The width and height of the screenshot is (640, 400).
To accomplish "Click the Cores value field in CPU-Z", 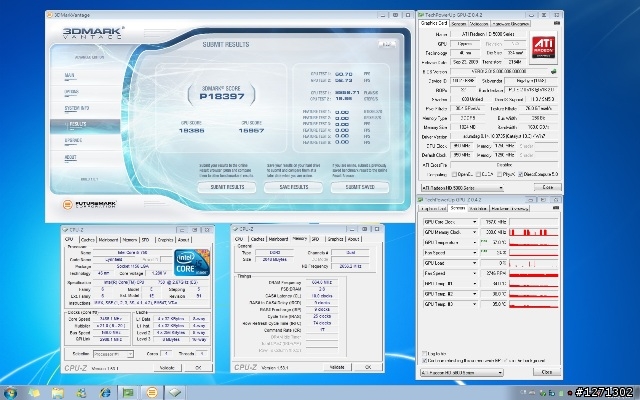I will pyautogui.click(x=166, y=354).
